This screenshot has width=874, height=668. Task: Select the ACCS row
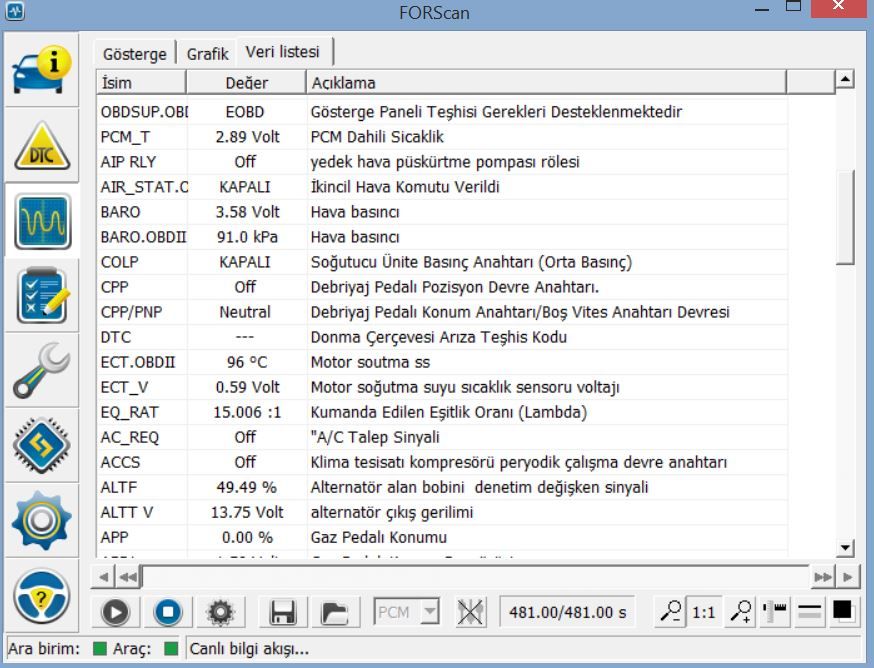(442, 462)
